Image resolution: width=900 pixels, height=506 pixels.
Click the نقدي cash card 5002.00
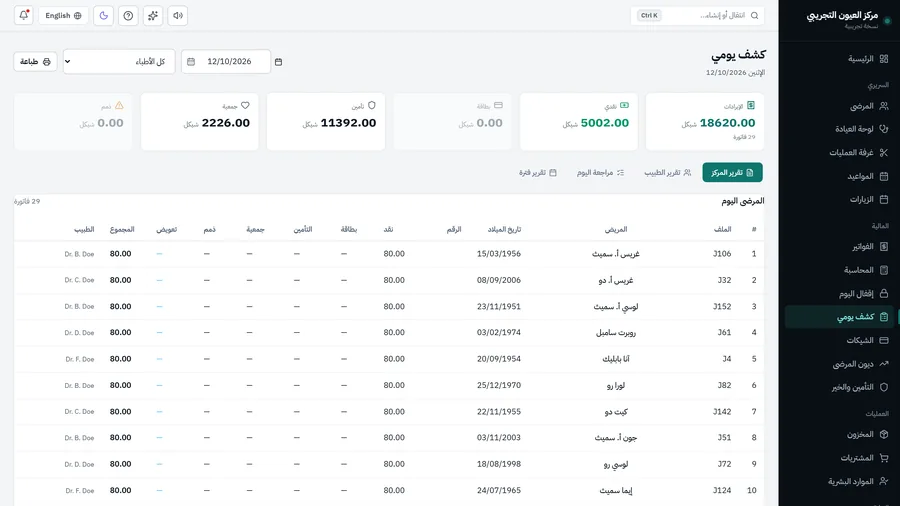579,122
